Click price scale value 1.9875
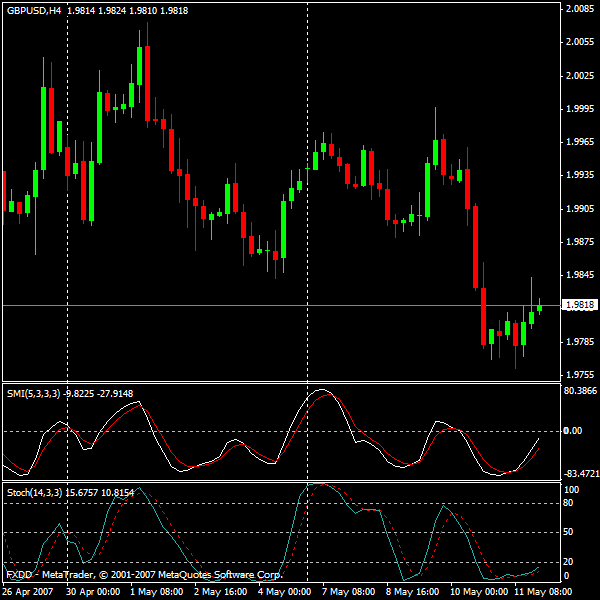 (x=580, y=242)
